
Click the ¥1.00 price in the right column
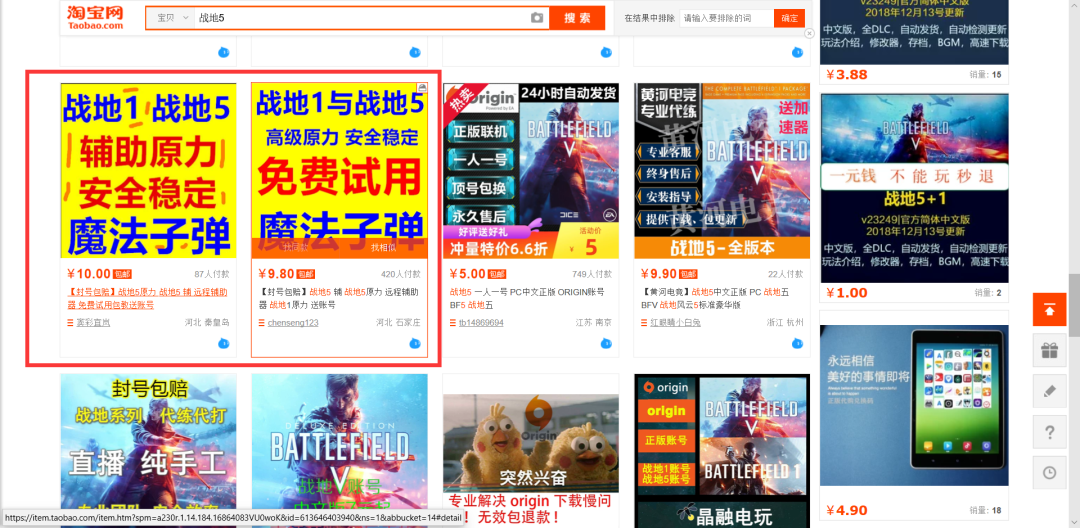click(847, 293)
